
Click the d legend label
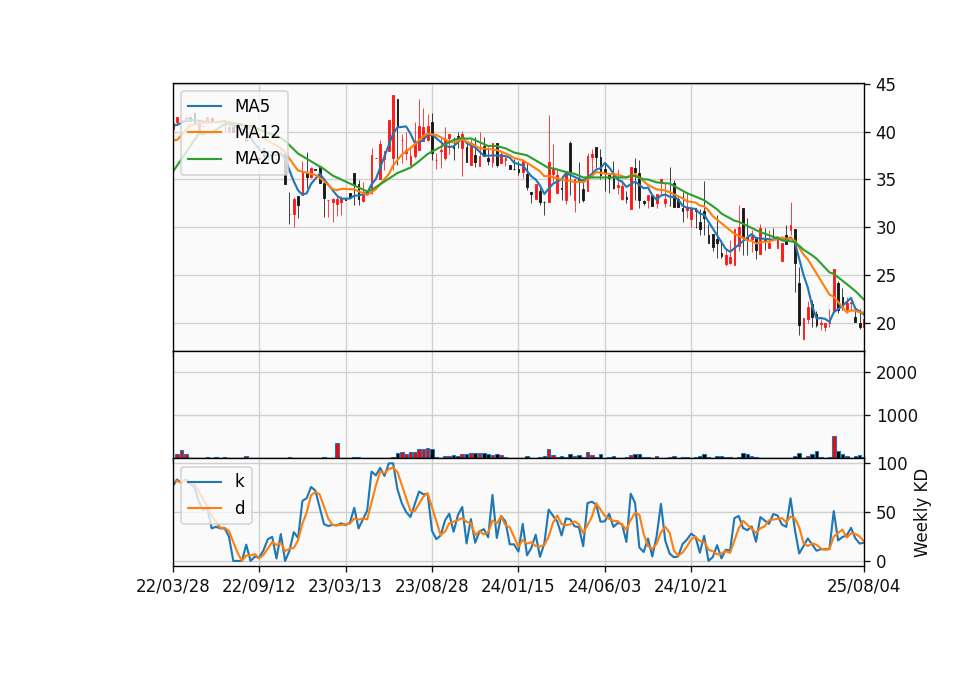click(239, 508)
